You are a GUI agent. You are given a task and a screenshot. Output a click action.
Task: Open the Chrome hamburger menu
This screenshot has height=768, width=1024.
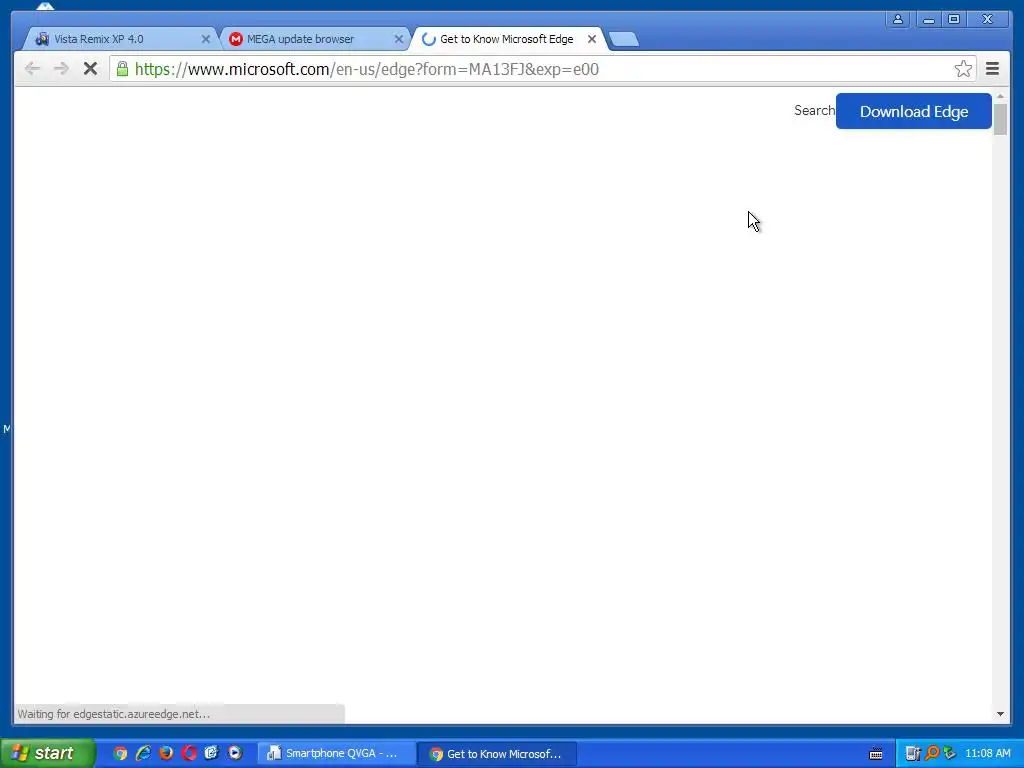coord(992,69)
